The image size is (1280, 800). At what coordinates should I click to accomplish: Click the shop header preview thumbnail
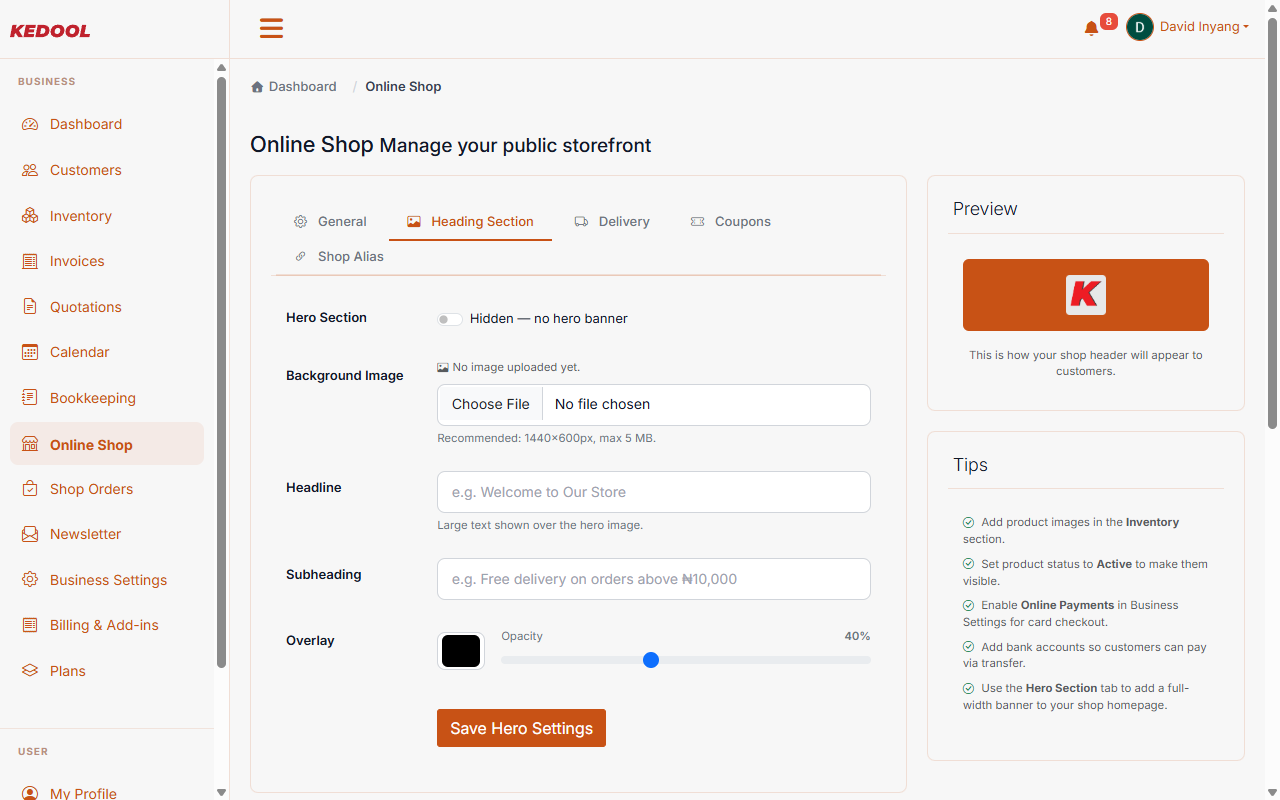(1086, 295)
